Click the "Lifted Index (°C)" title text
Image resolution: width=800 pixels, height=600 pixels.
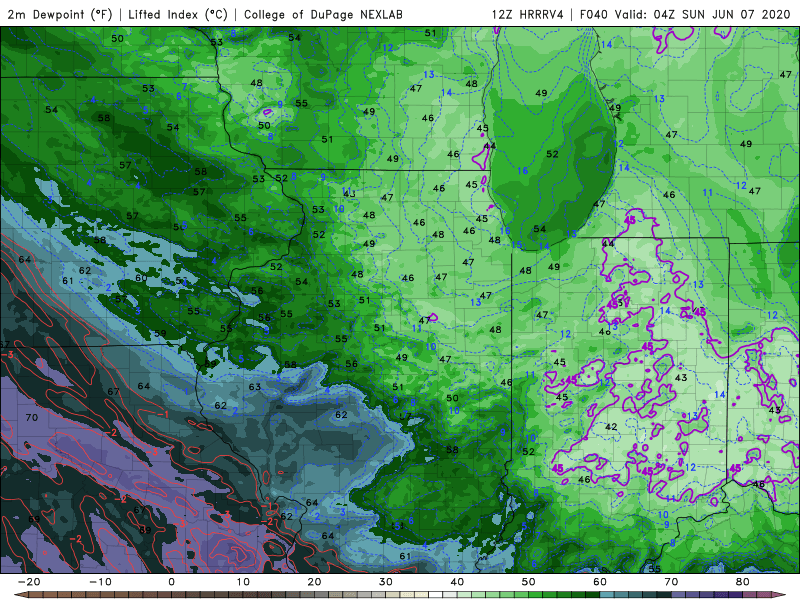point(178,14)
